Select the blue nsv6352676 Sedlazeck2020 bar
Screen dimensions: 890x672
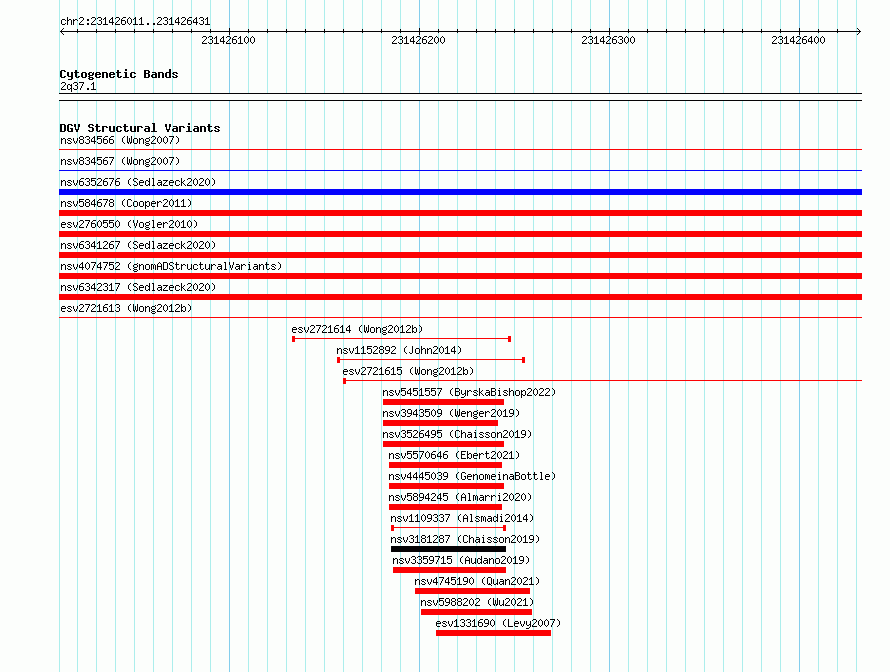(460, 192)
